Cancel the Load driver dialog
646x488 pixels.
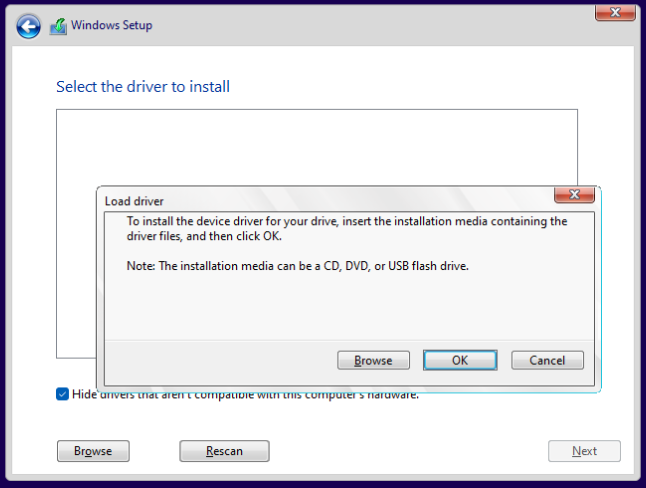[547, 360]
